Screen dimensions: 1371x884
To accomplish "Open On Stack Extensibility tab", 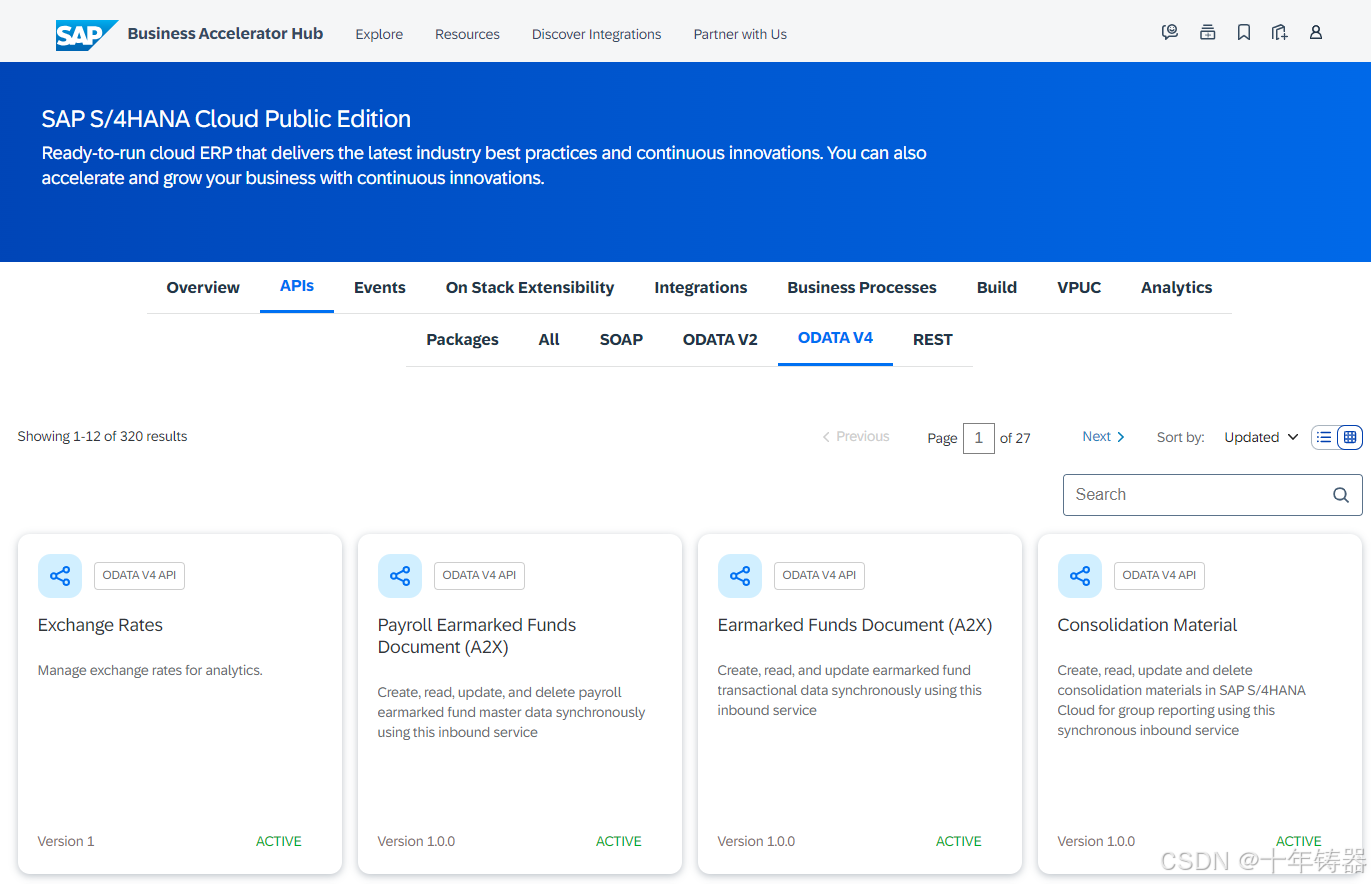I will 530,287.
